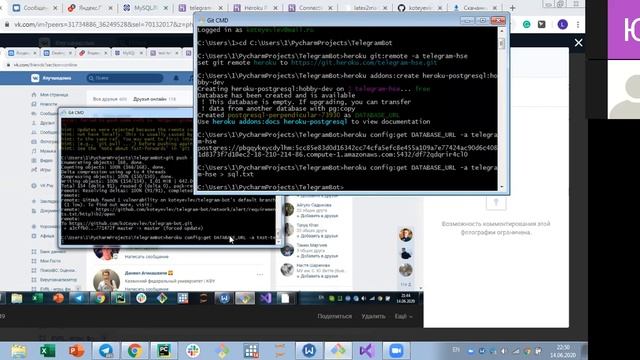Click VK search field in the photo
This screenshot has width=640, height=360.
(125, 78)
